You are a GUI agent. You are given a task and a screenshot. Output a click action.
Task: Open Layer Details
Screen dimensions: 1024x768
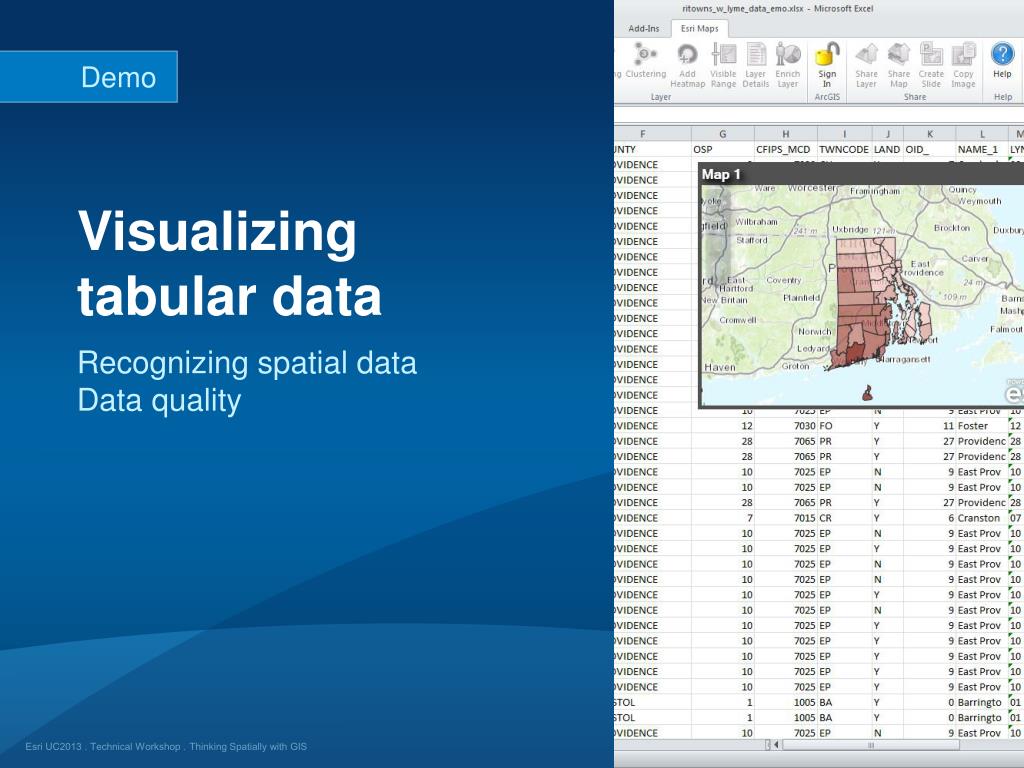(x=756, y=65)
